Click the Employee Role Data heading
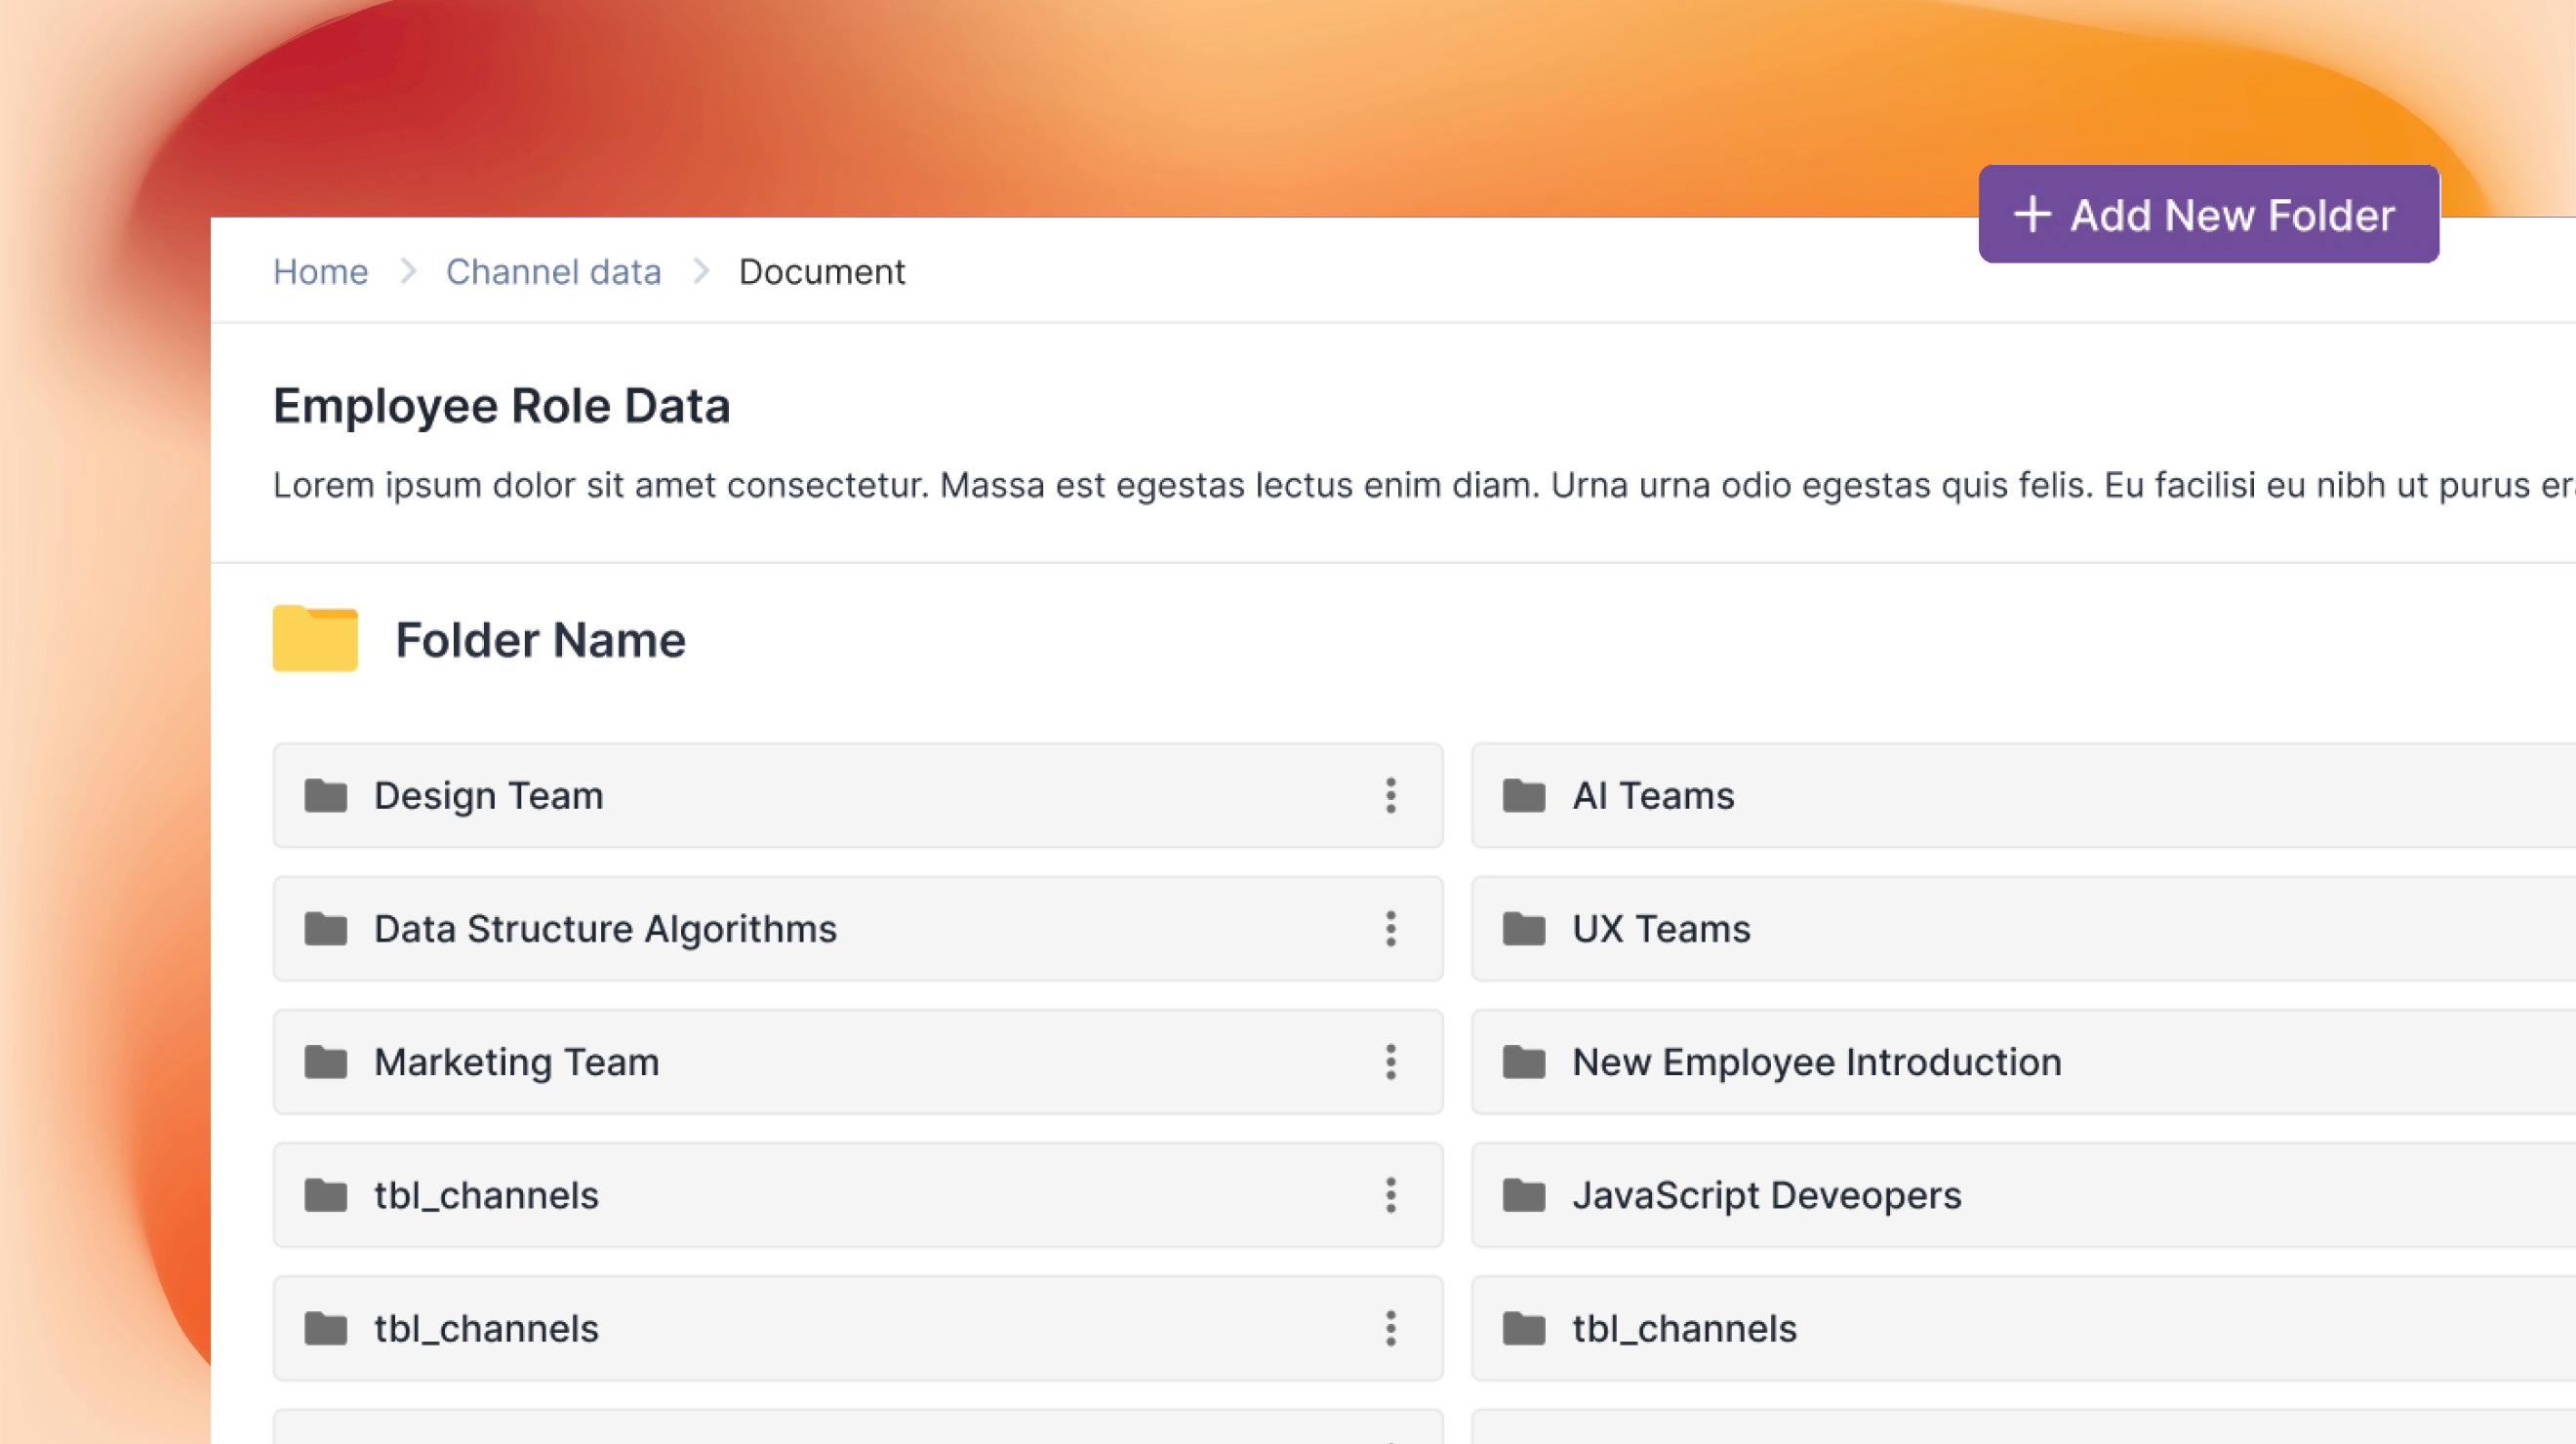 [x=502, y=407]
